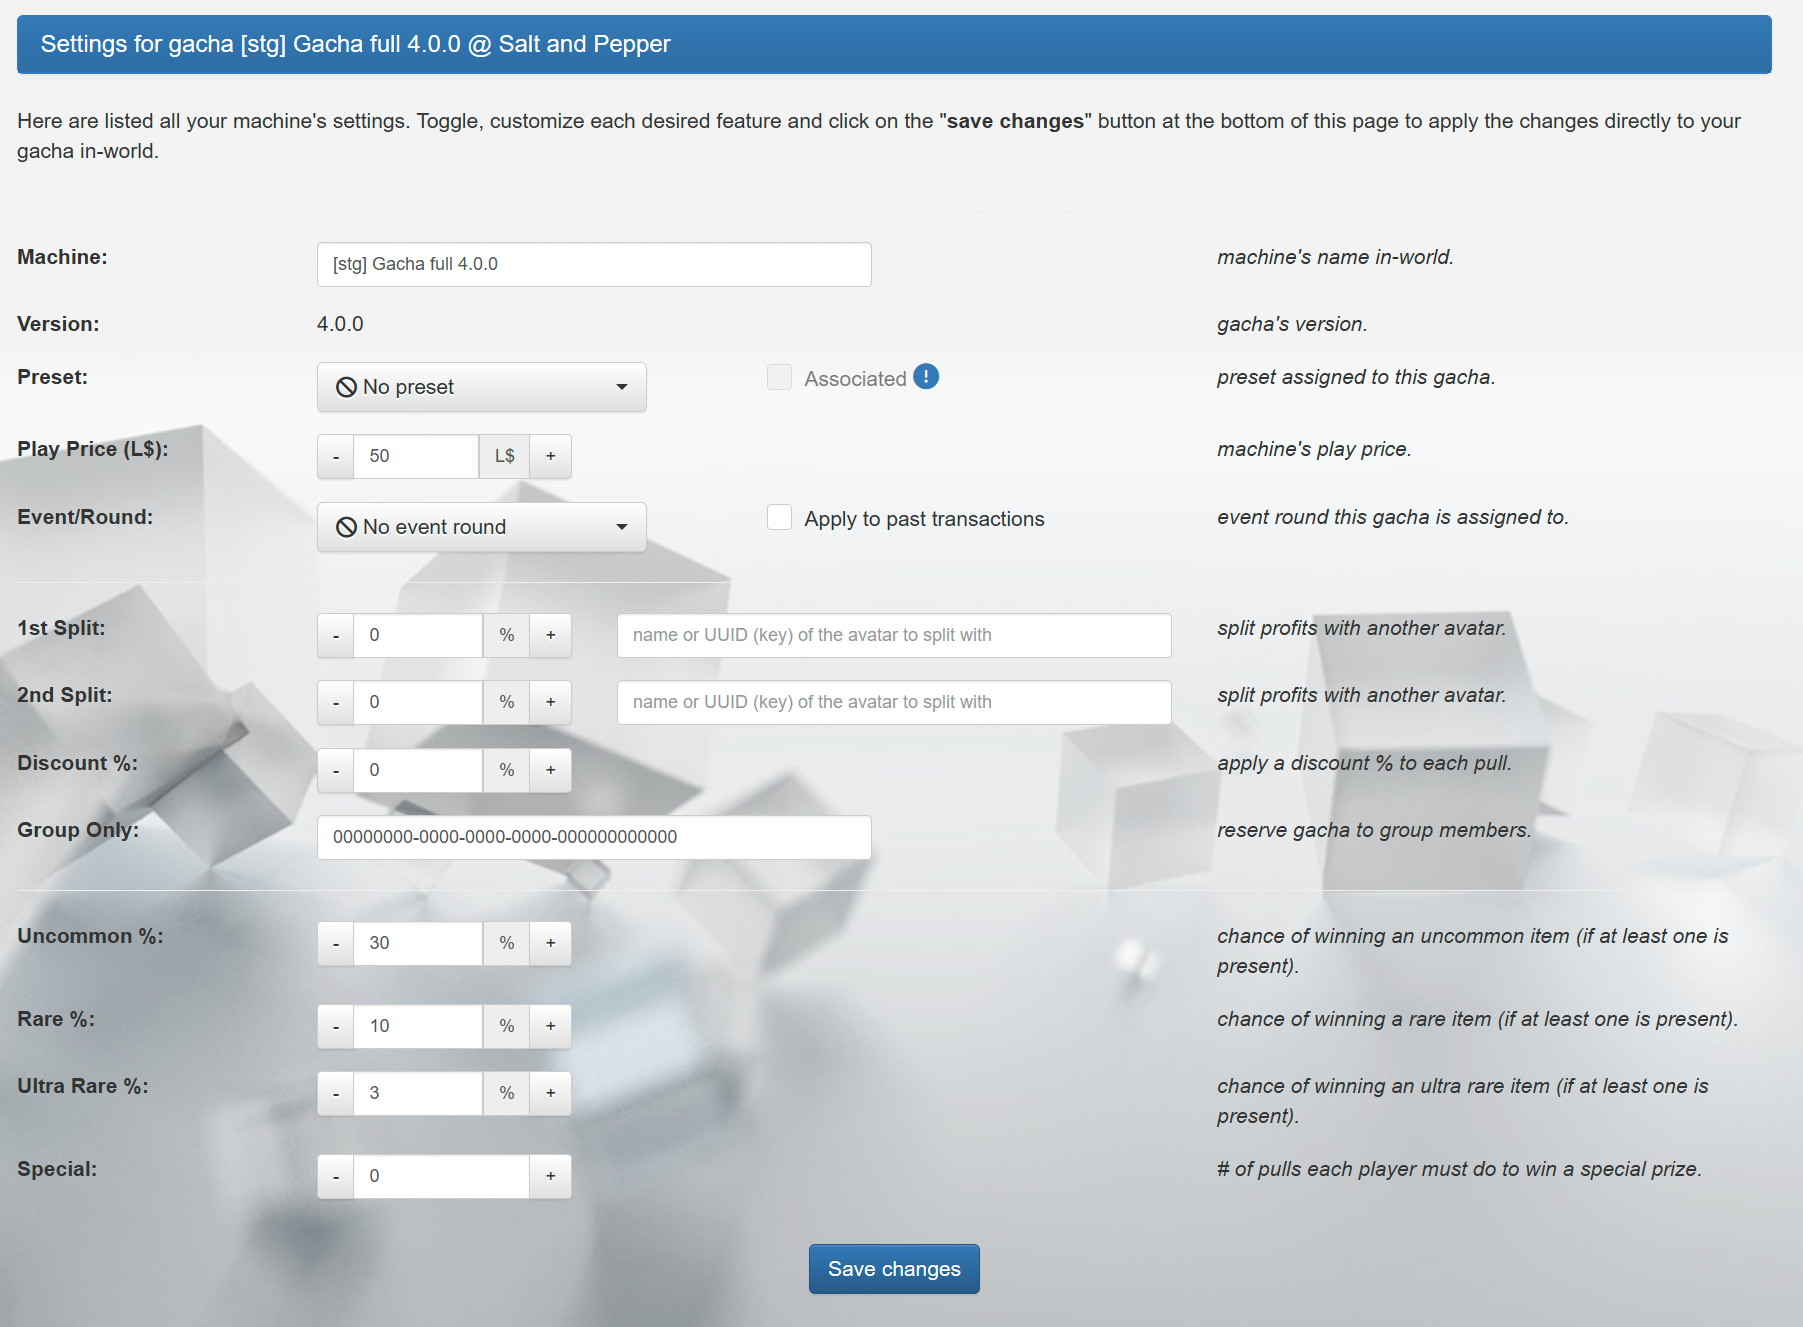Click 2nd Split avatar name field
The image size is (1803, 1327).
click(x=894, y=702)
